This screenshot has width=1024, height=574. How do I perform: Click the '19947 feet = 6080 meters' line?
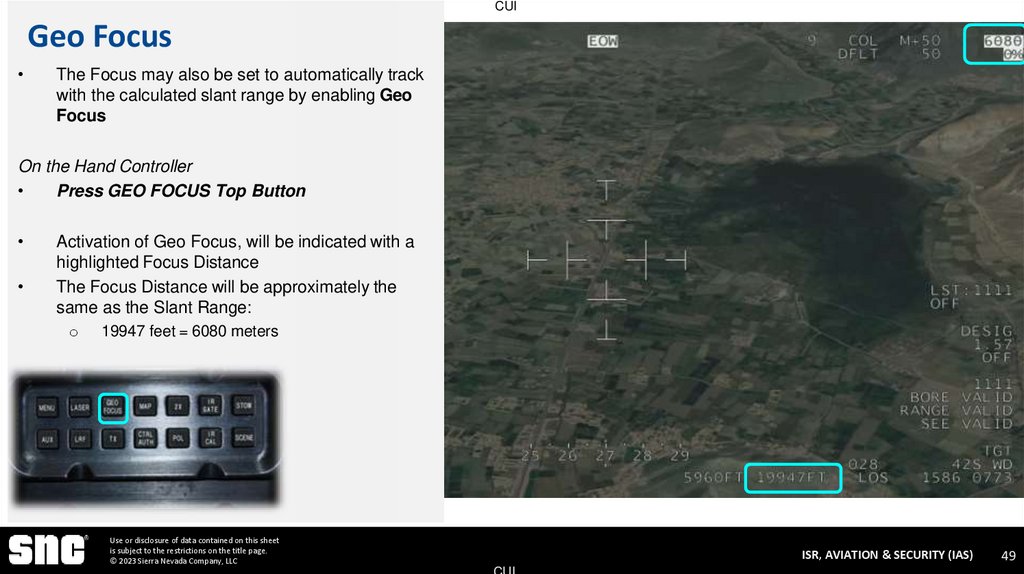[189, 331]
